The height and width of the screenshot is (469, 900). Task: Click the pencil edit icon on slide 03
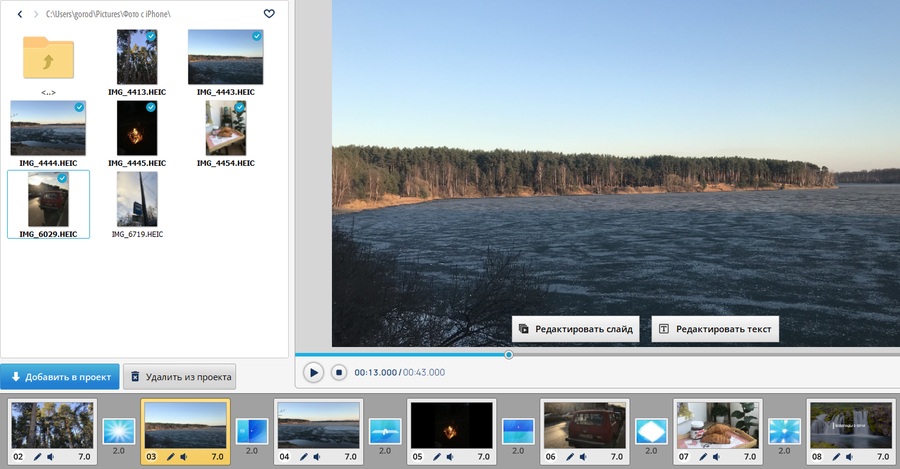(x=170, y=456)
